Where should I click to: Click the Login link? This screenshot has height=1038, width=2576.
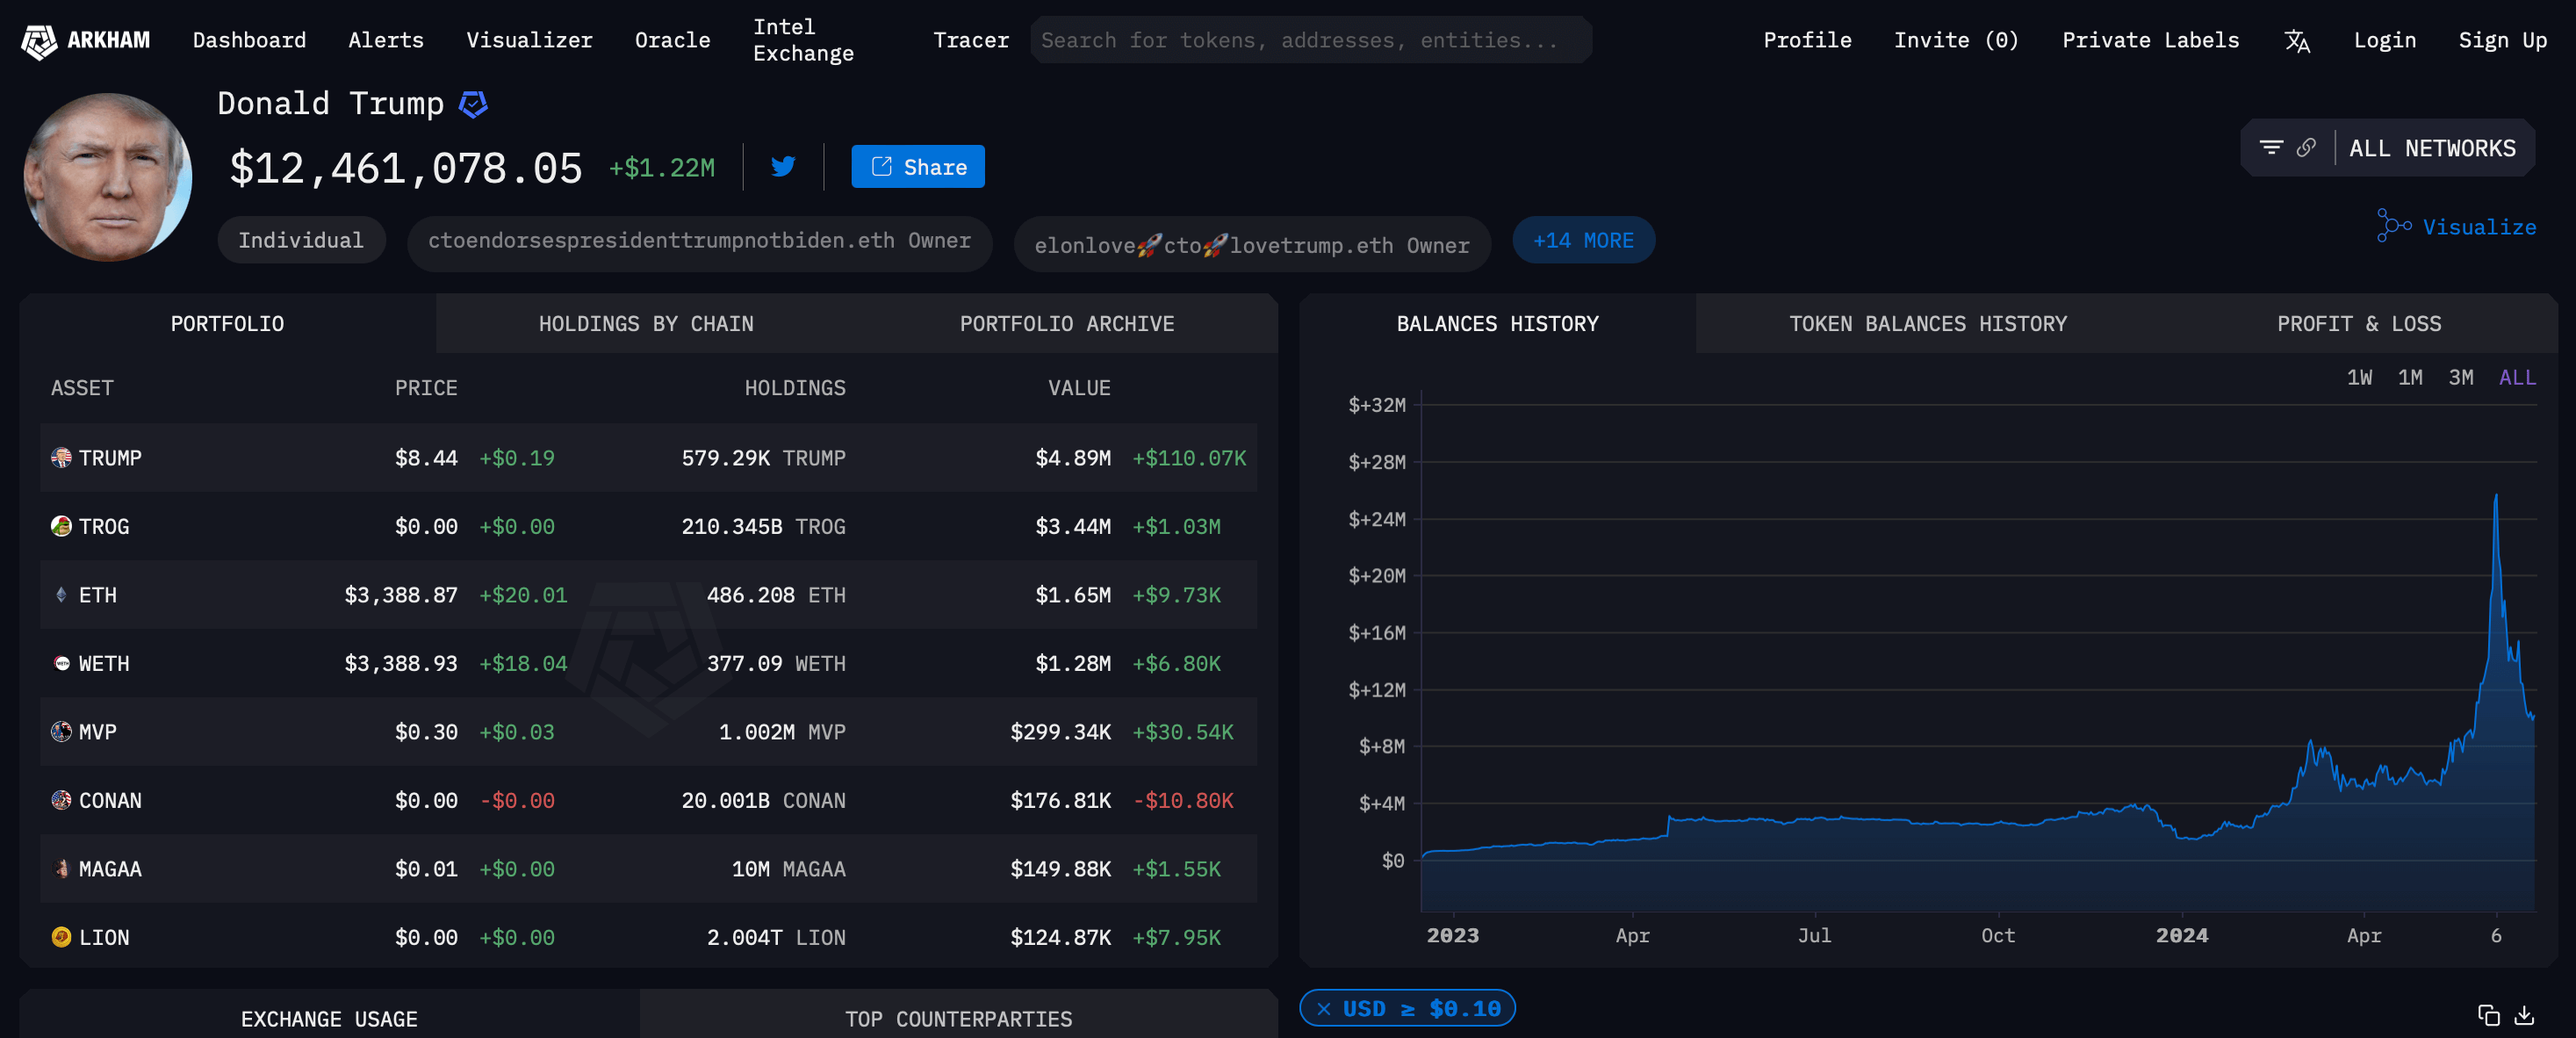point(2384,41)
